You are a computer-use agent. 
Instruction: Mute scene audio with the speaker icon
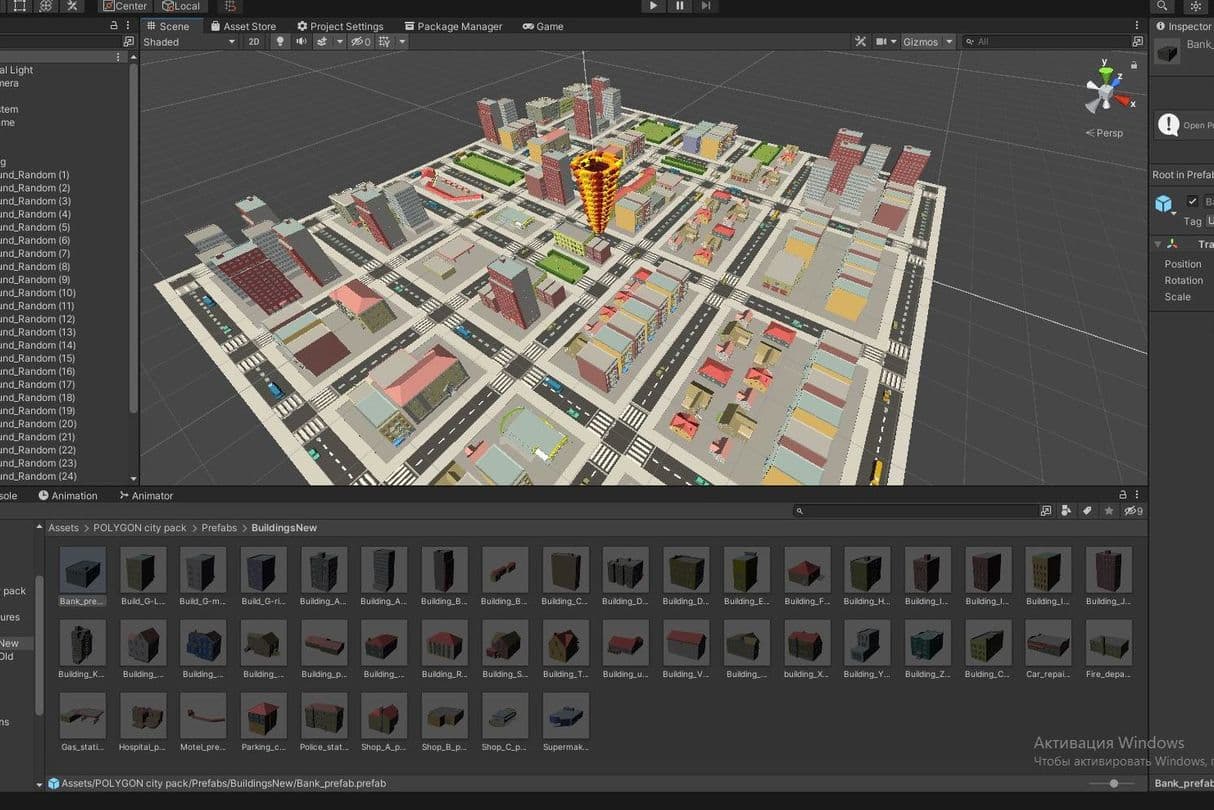tap(301, 42)
